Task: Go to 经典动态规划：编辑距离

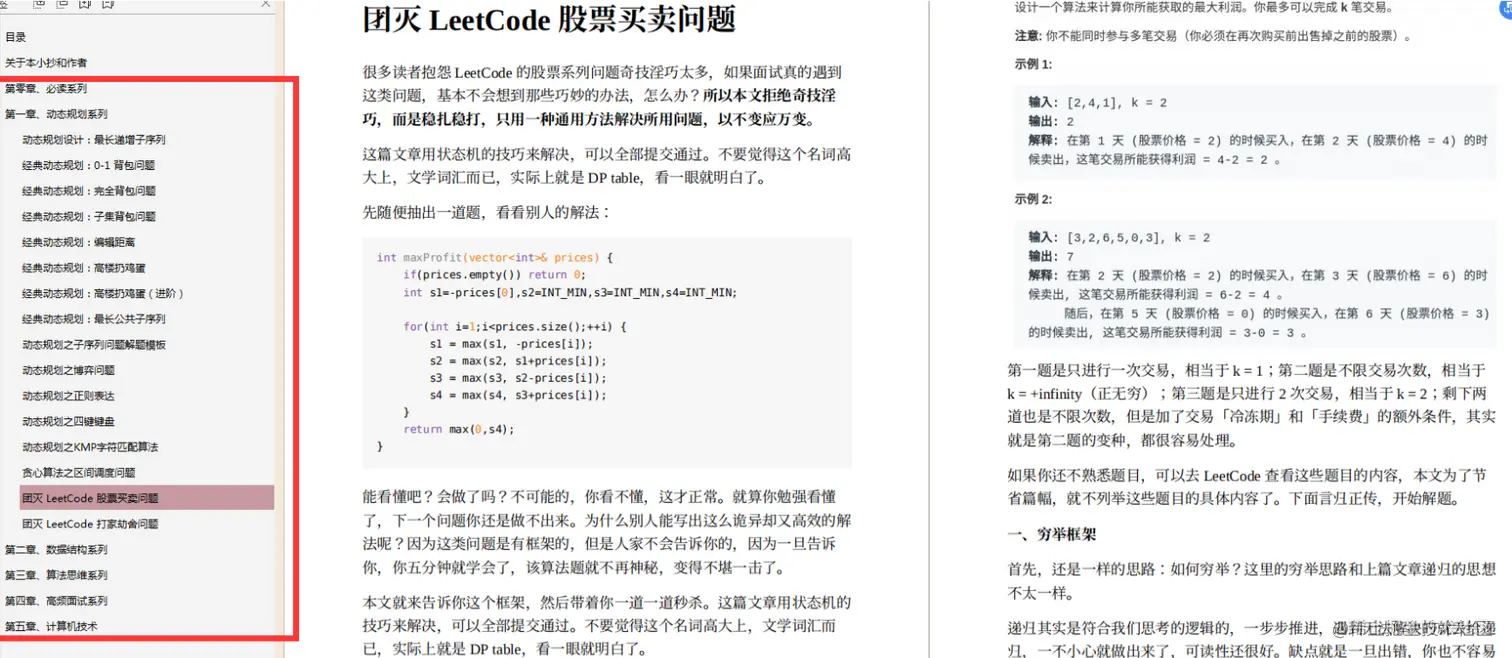Action: 79,242
